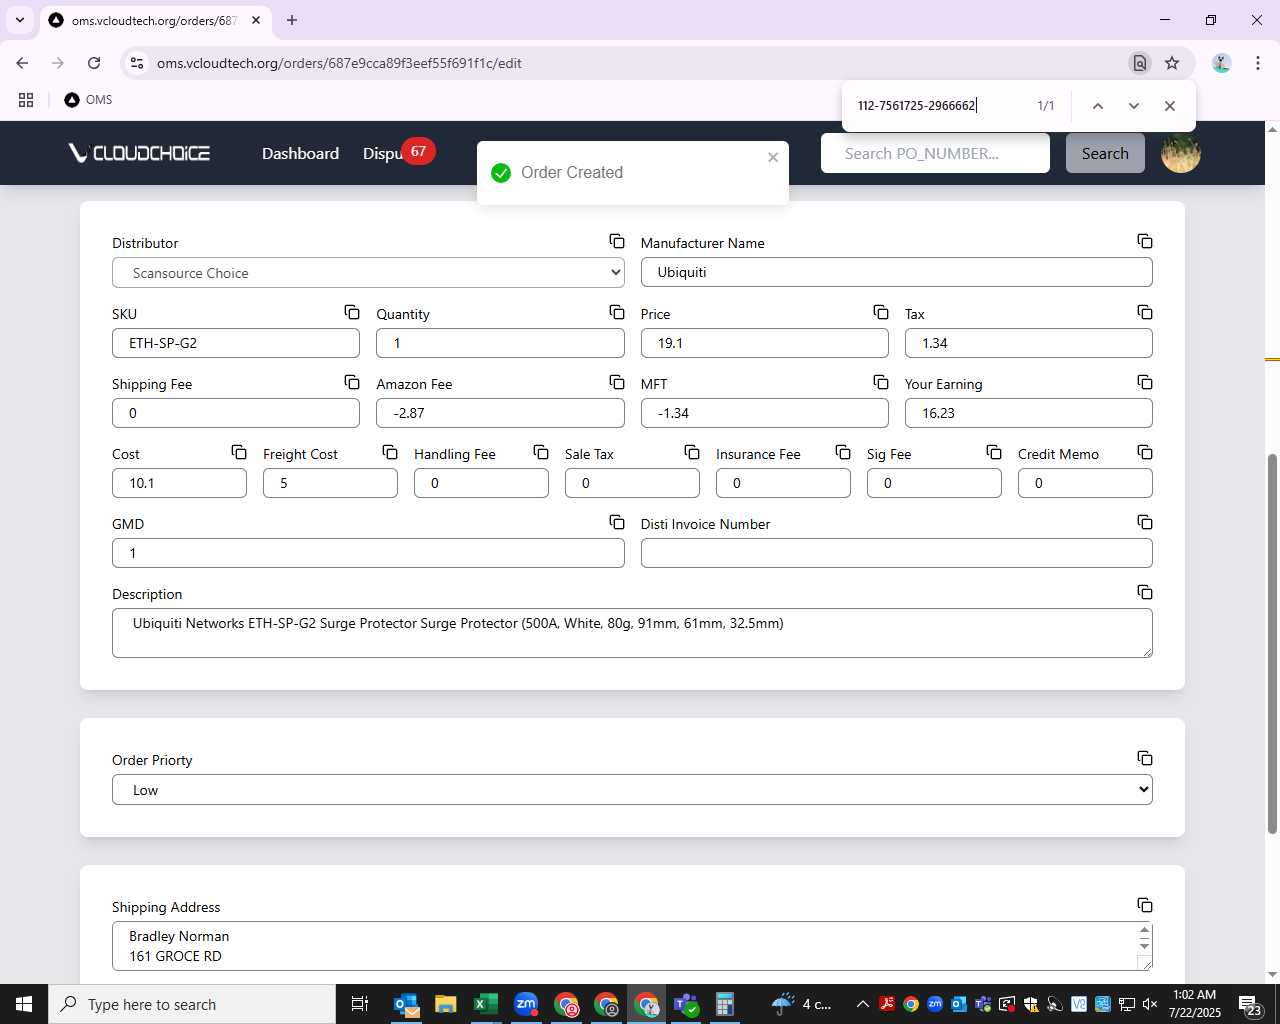
Task: Open the OMS bookmark
Action: pyautogui.click(x=88, y=100)
